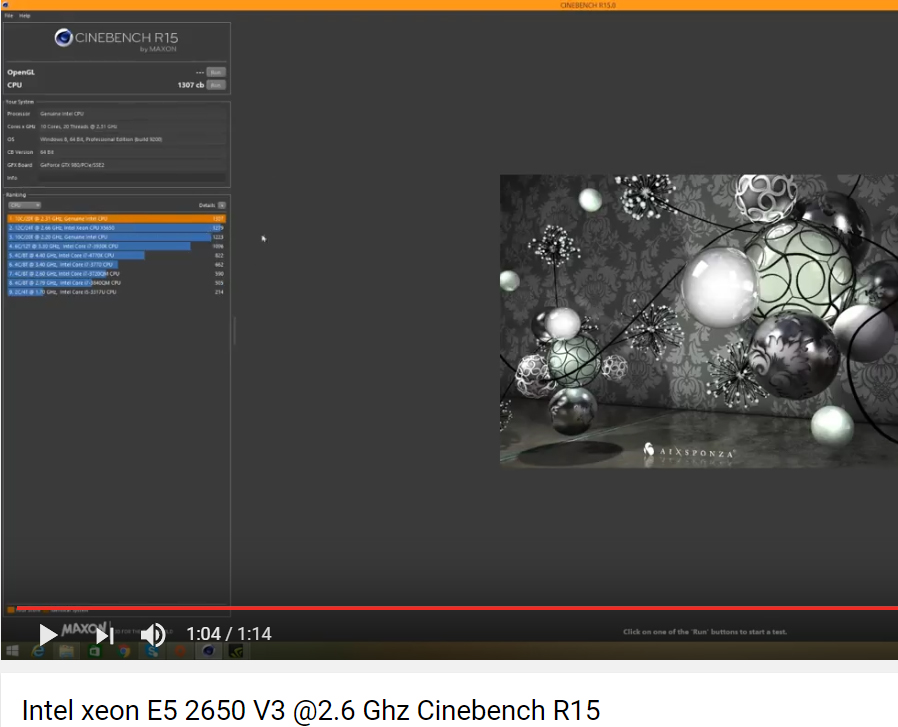Select rank 7 Intel Core i7-3720QM row

coord(116,273)
